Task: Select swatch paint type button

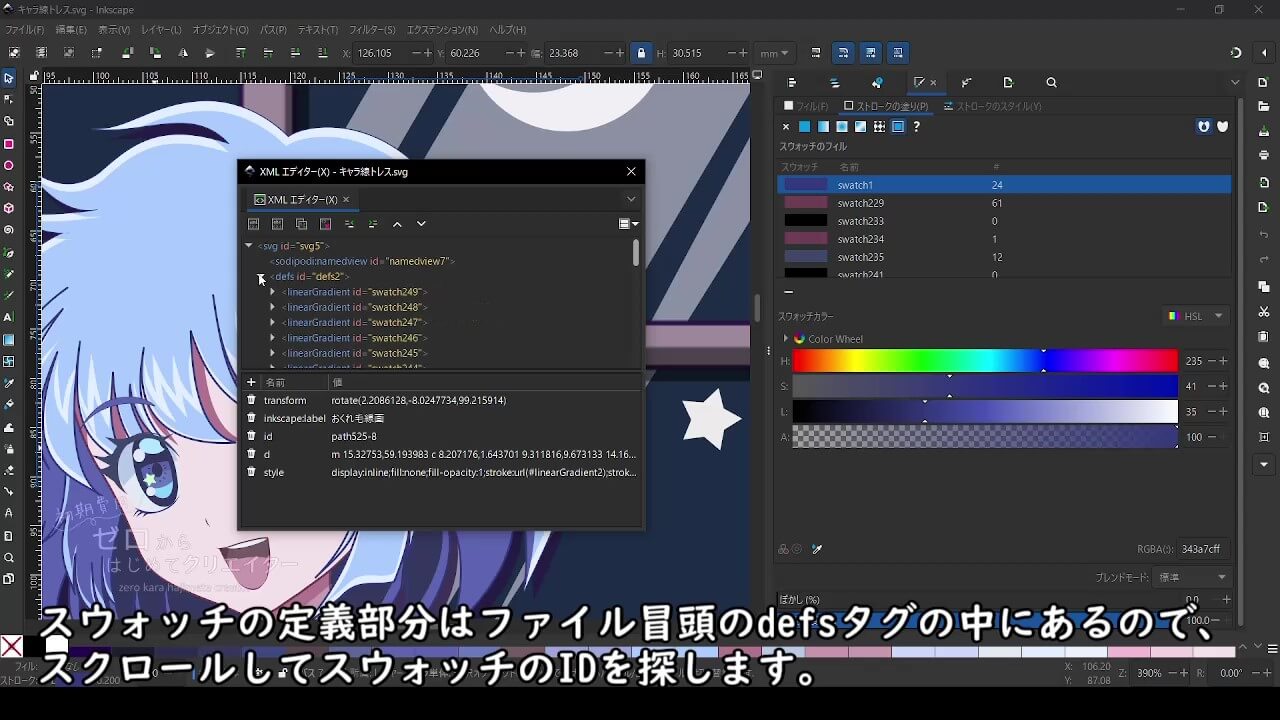Action: (x=898, y=127)
